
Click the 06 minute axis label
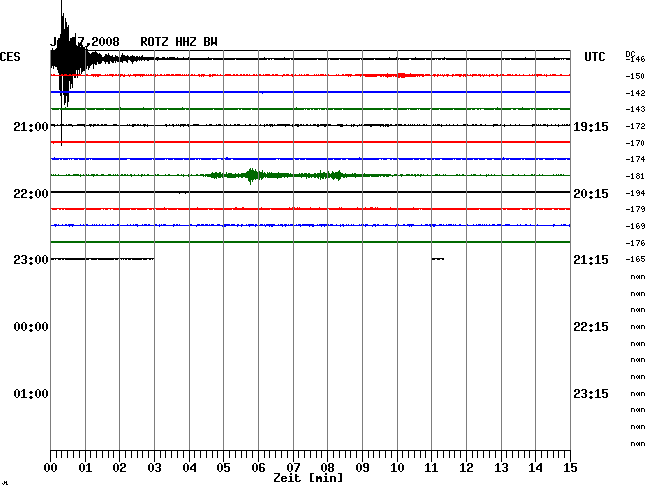[258, 468]
